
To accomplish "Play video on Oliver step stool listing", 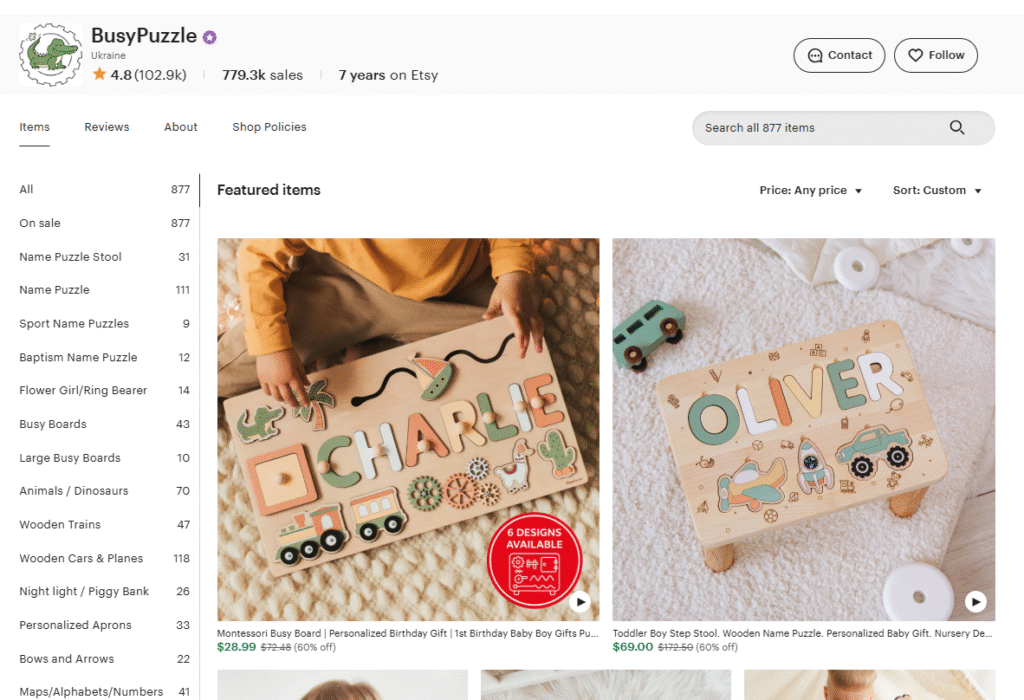I will (x=976, y=601).
